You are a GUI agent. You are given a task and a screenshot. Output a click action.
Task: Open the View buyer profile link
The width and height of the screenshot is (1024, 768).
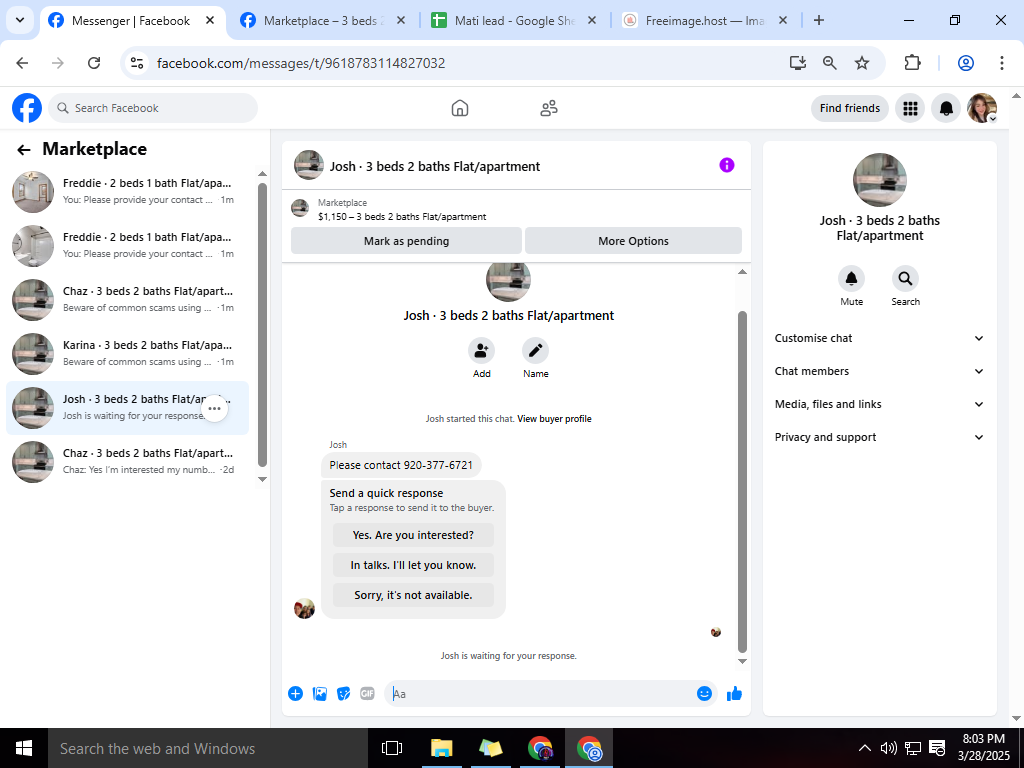click(554, 419)
